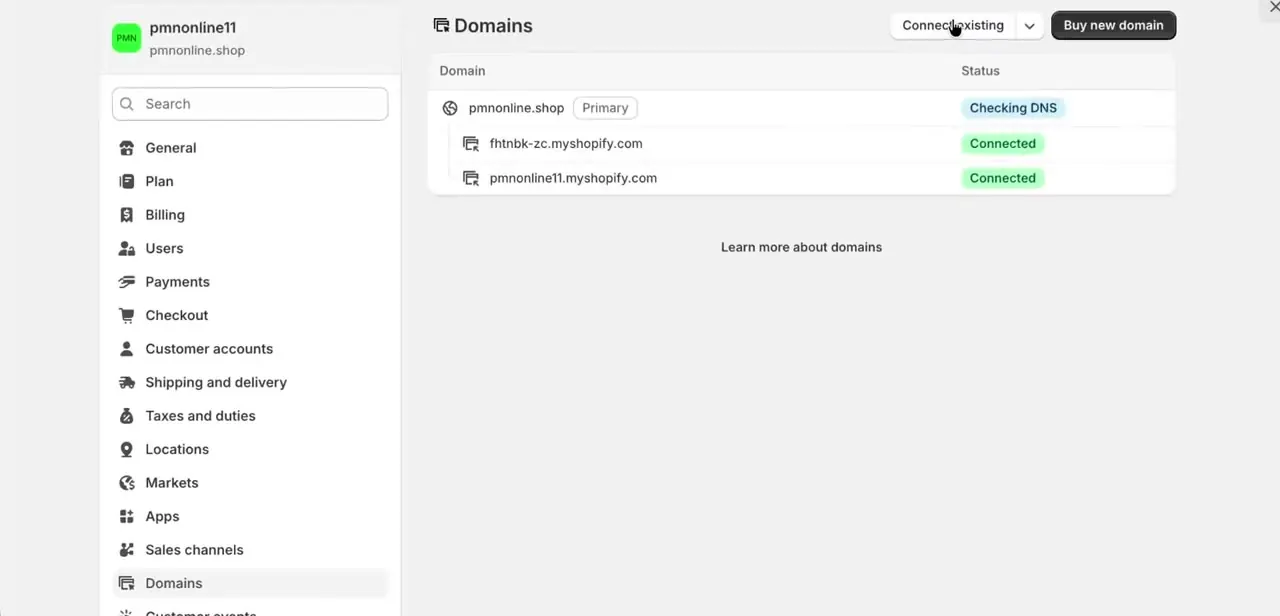
Task: Click the search magnifier icon
Action: [127, 104]
